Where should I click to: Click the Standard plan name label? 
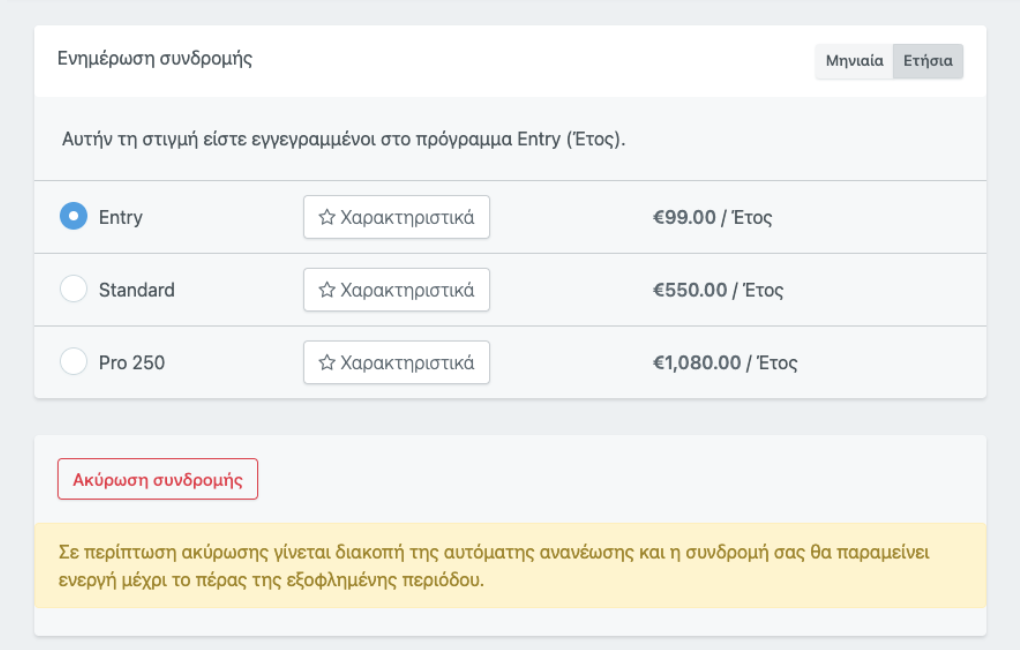[136, 290]
